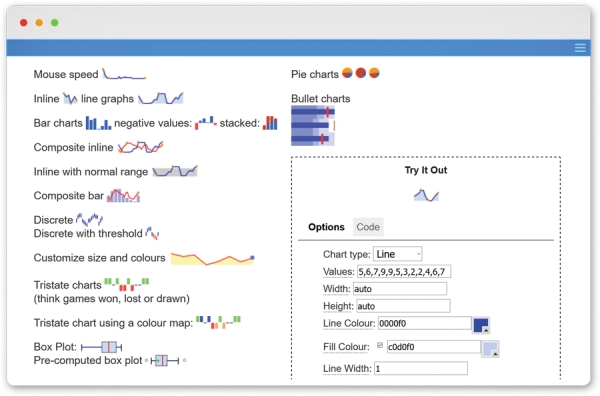Click the Bar charts sparkline
Image resolution: width=600 pixels, height=396 pixels.
pyautogui.click(x=98, y=123)
